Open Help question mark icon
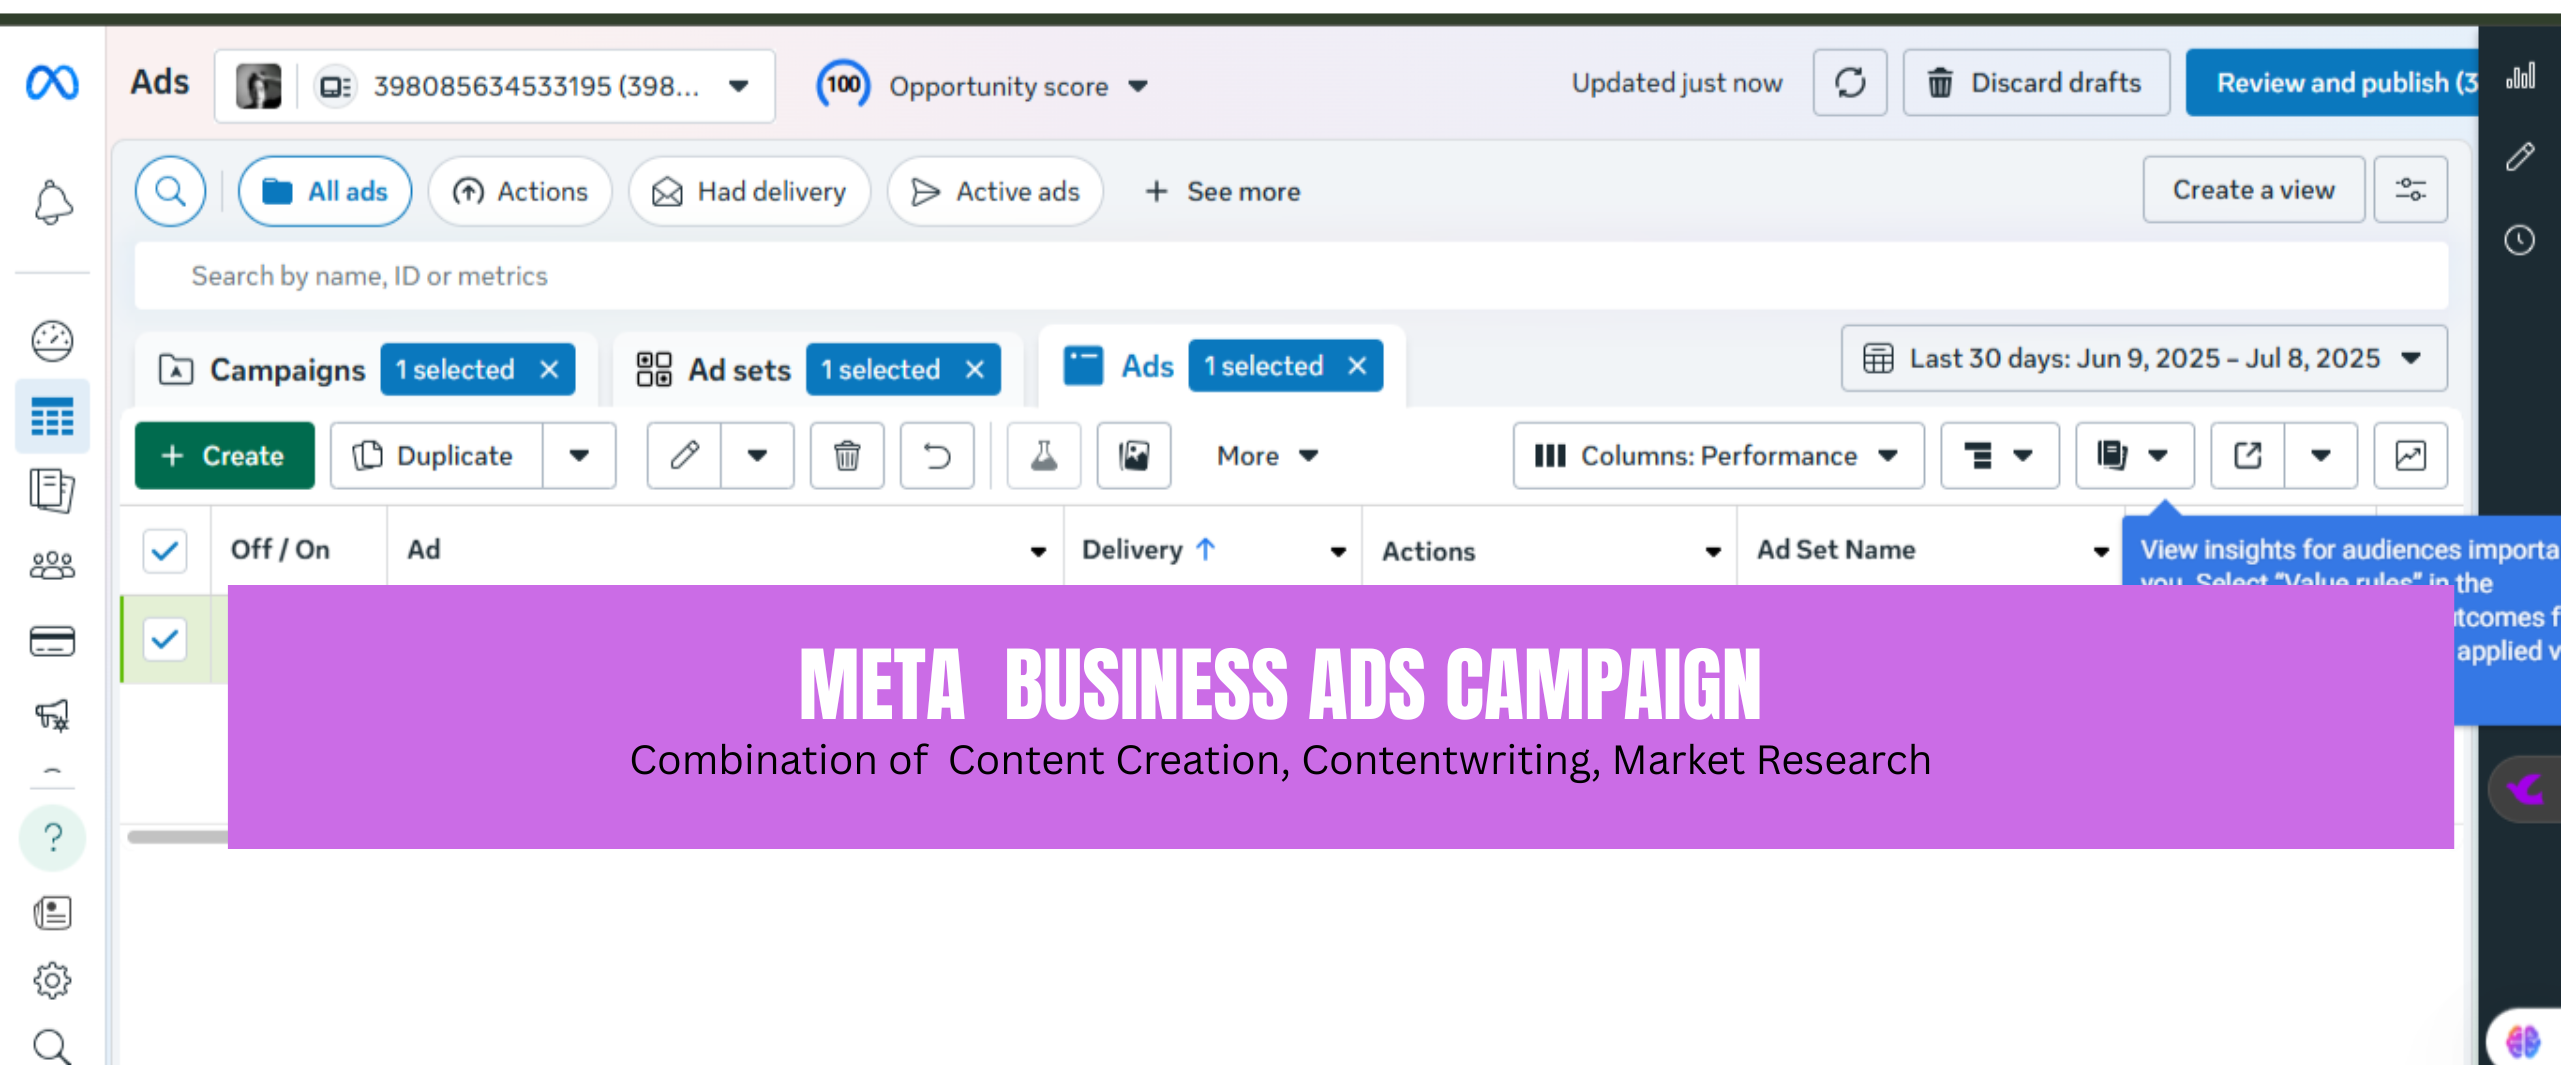 coord(52,837)
